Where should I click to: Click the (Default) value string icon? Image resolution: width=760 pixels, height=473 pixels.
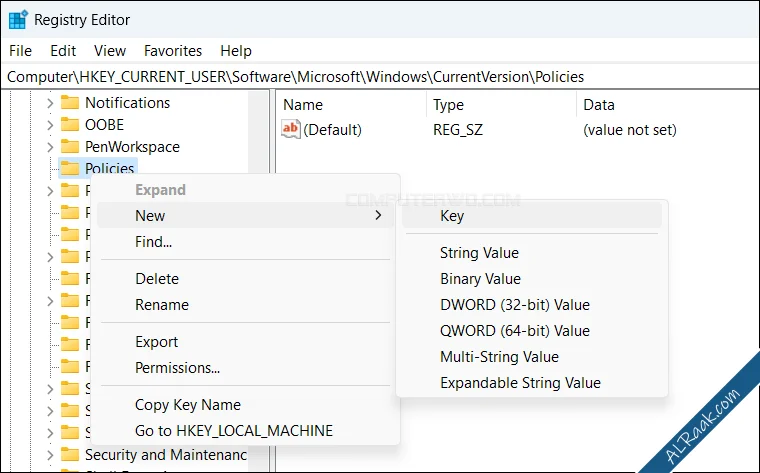point(290,129)
